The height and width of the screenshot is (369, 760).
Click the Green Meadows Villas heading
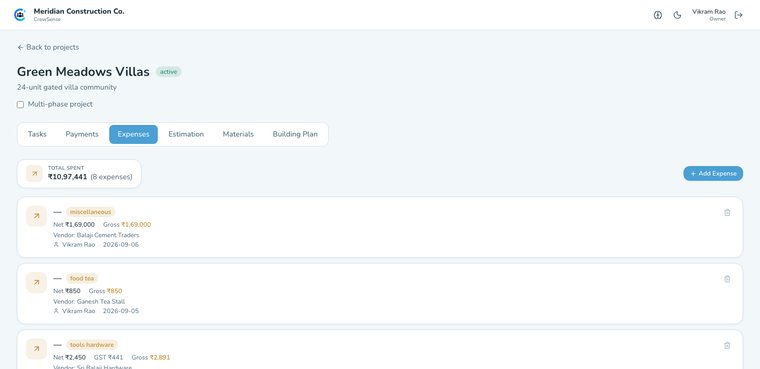(83, 72)
